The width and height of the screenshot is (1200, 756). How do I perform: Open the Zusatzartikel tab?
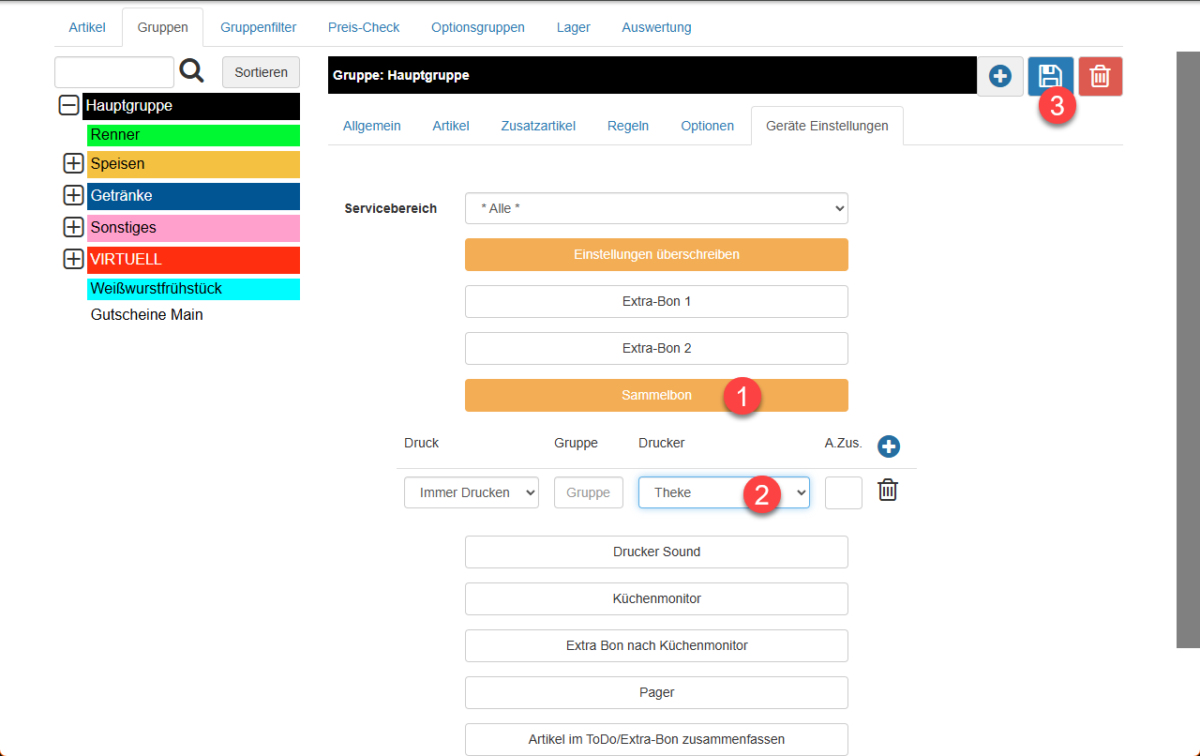(538, 126)
